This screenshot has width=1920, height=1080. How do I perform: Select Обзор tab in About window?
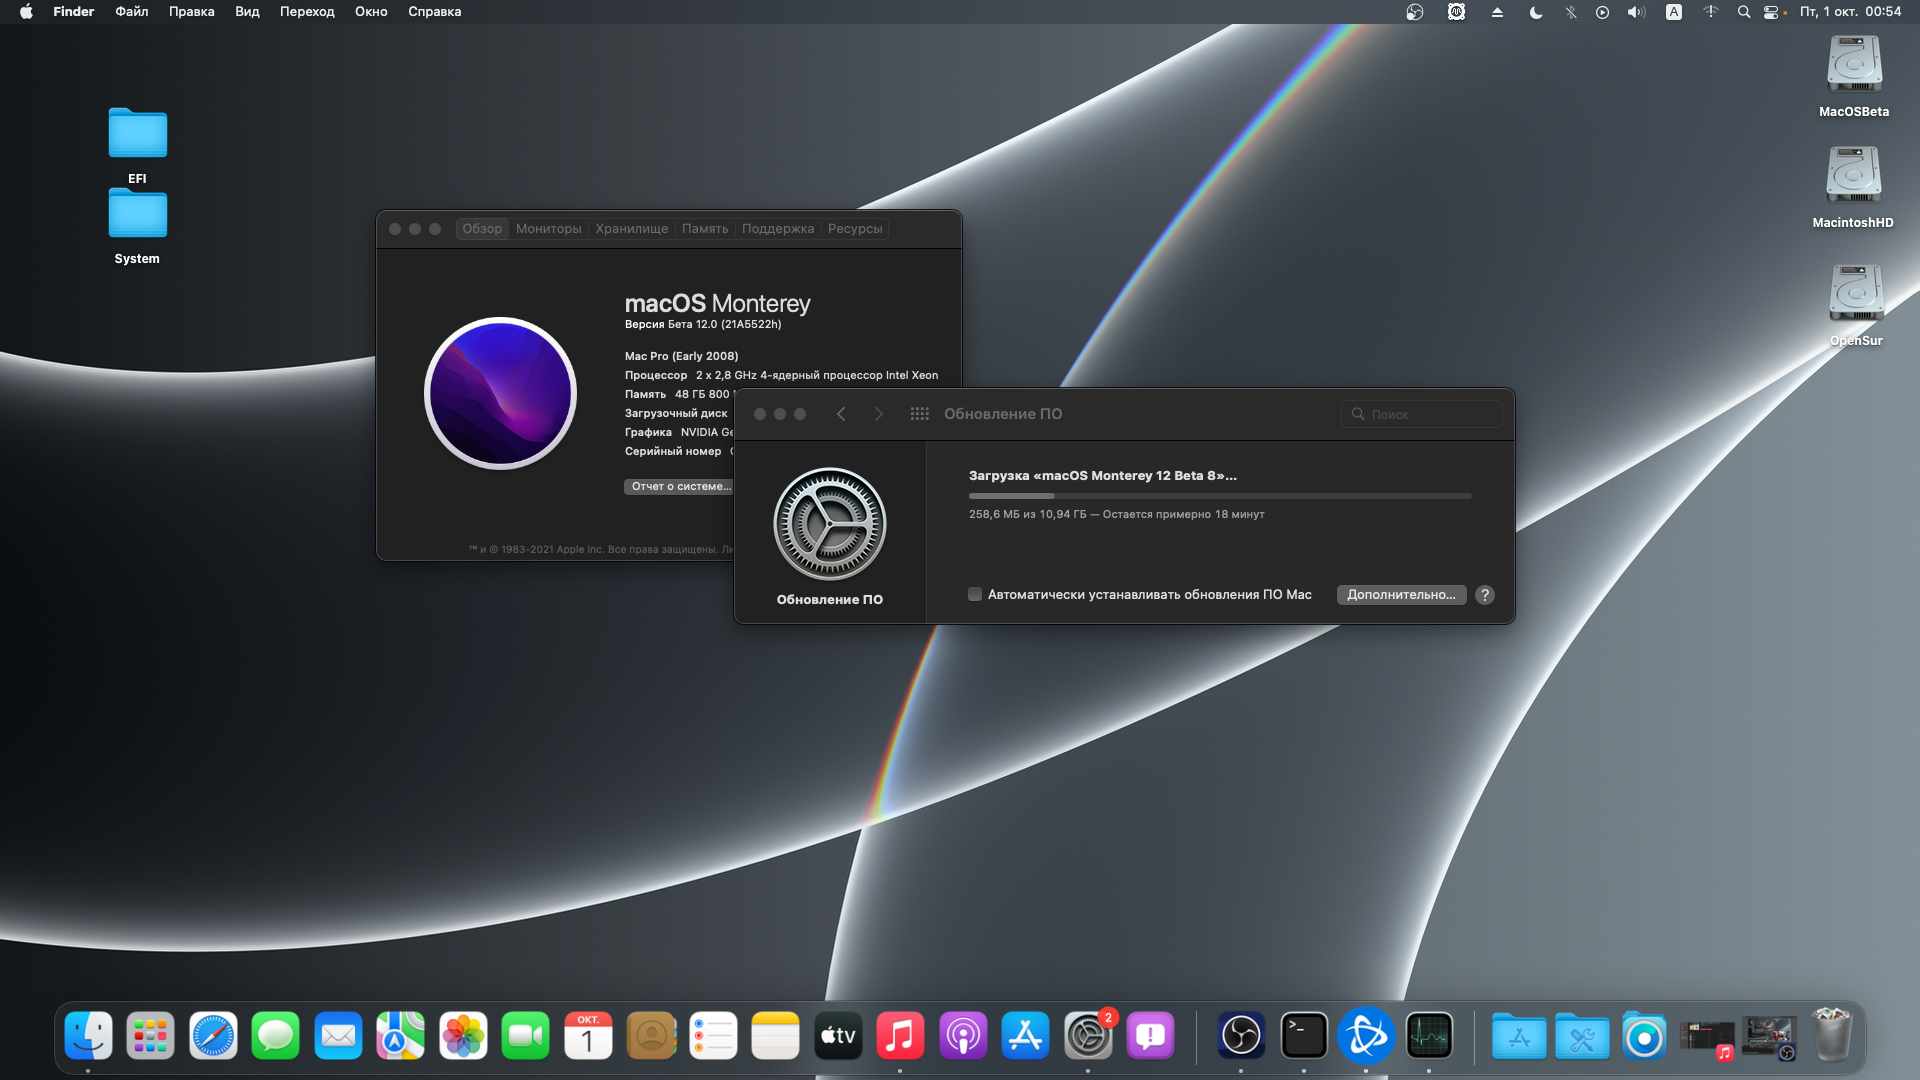coord(482,229)
